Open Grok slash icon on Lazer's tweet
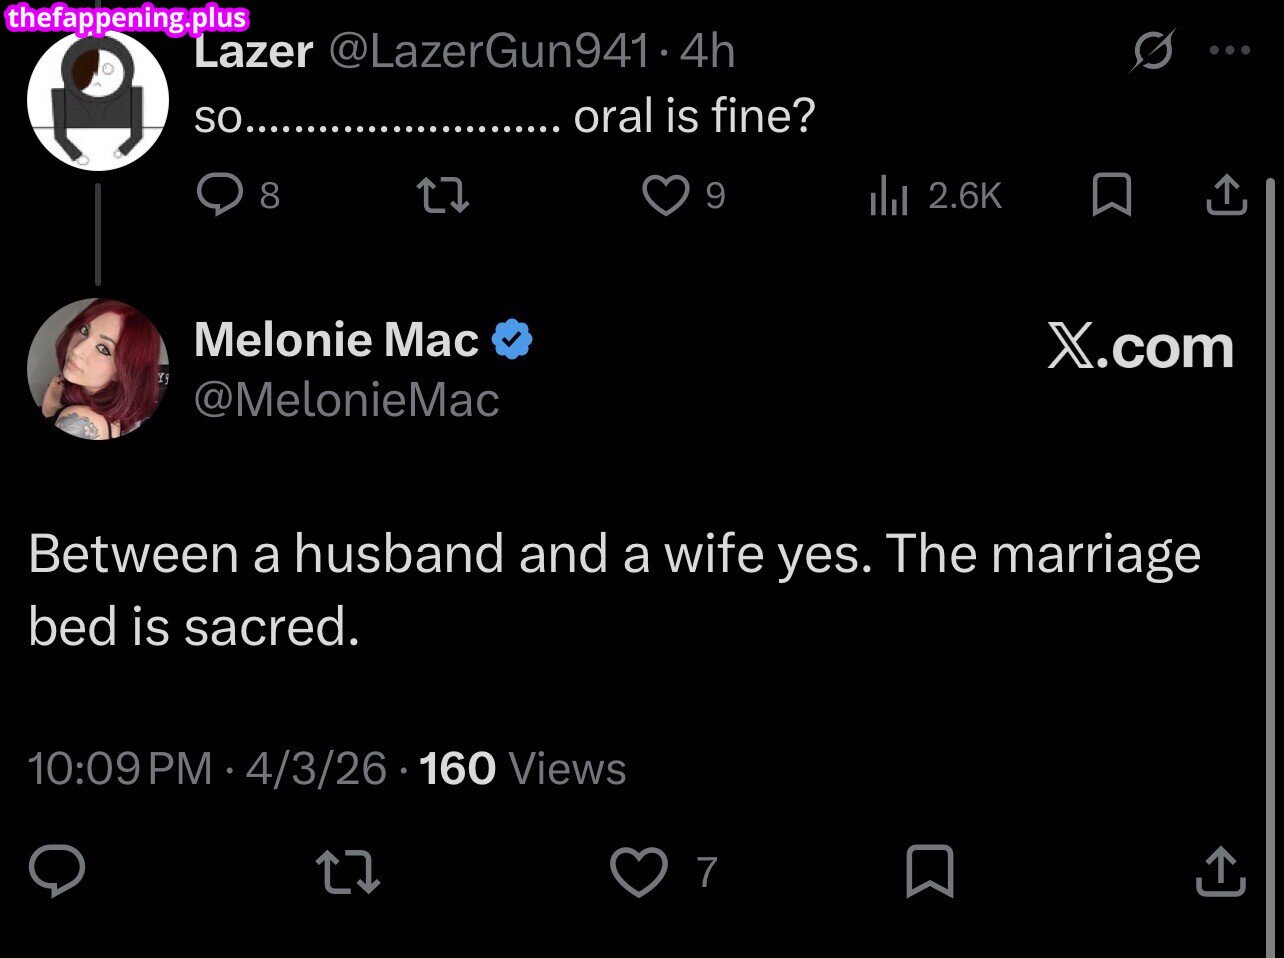1284x958 pixels. tap(1152, 51)
